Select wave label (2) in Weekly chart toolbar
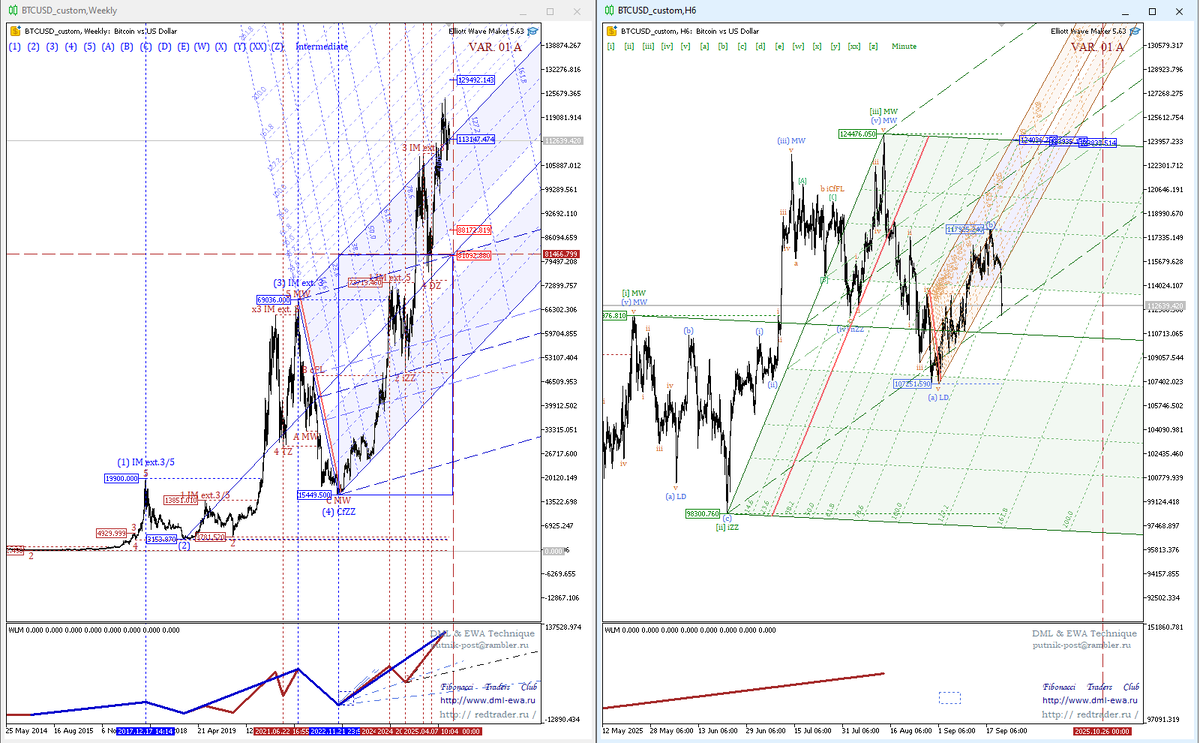The width and height of the screenshot is (1200, 743). 33,46
